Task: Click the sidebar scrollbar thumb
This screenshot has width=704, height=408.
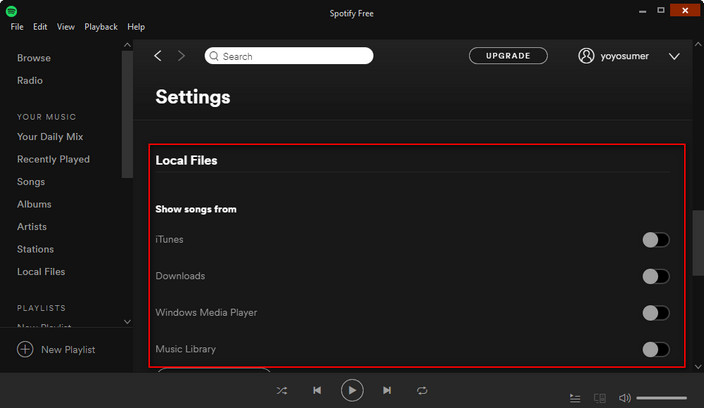Action: pyautogui.click(x=127, y=114)
